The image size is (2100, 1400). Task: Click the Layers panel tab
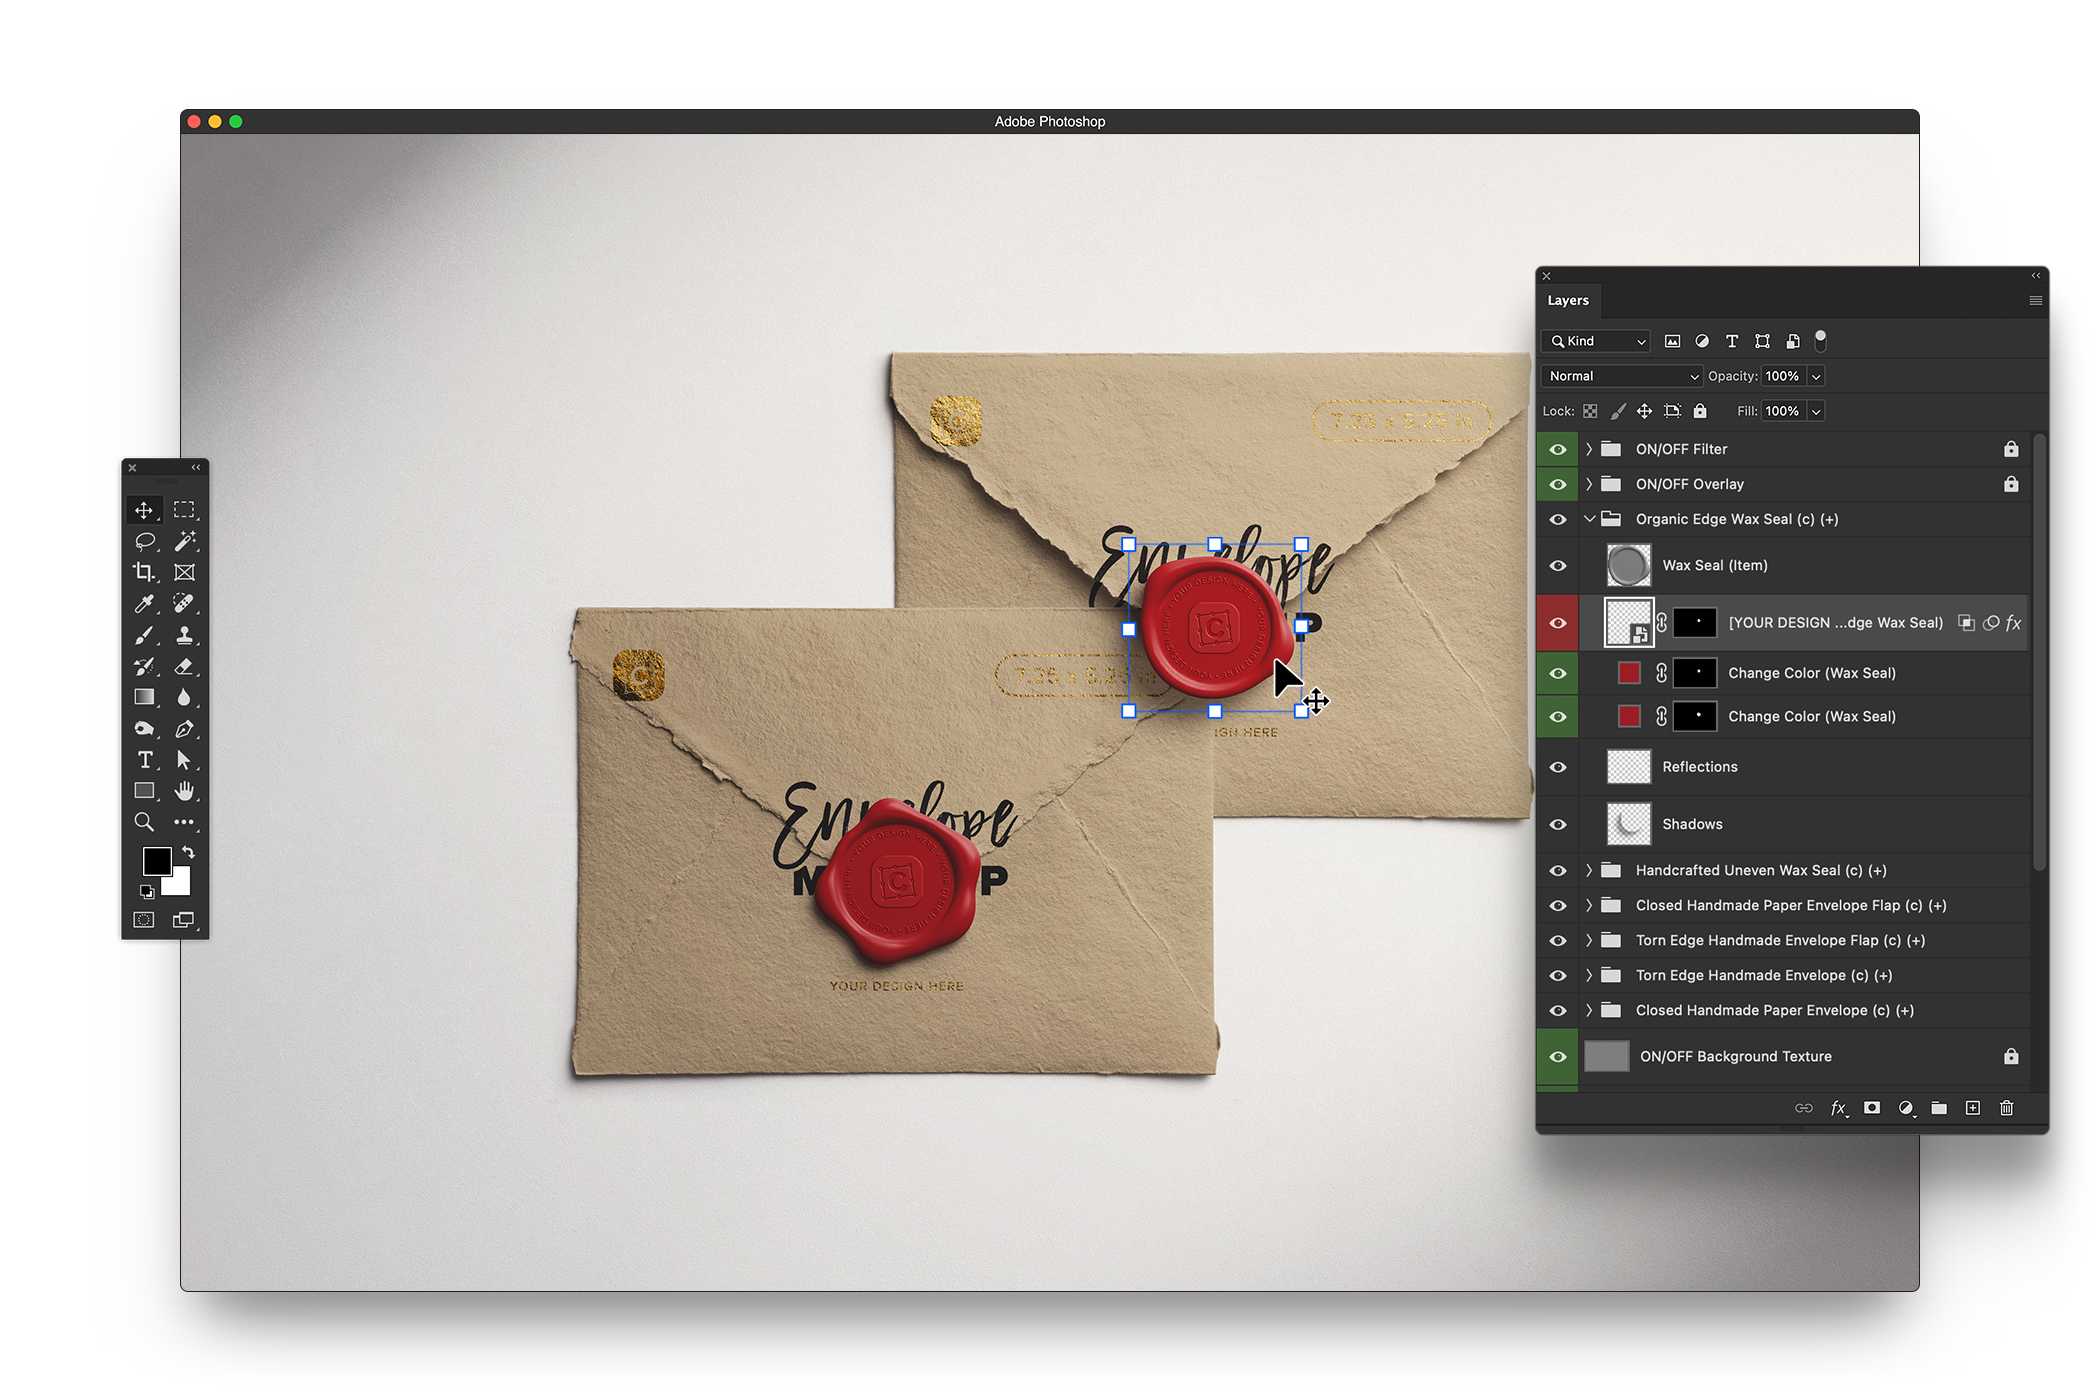[1567, 300]
